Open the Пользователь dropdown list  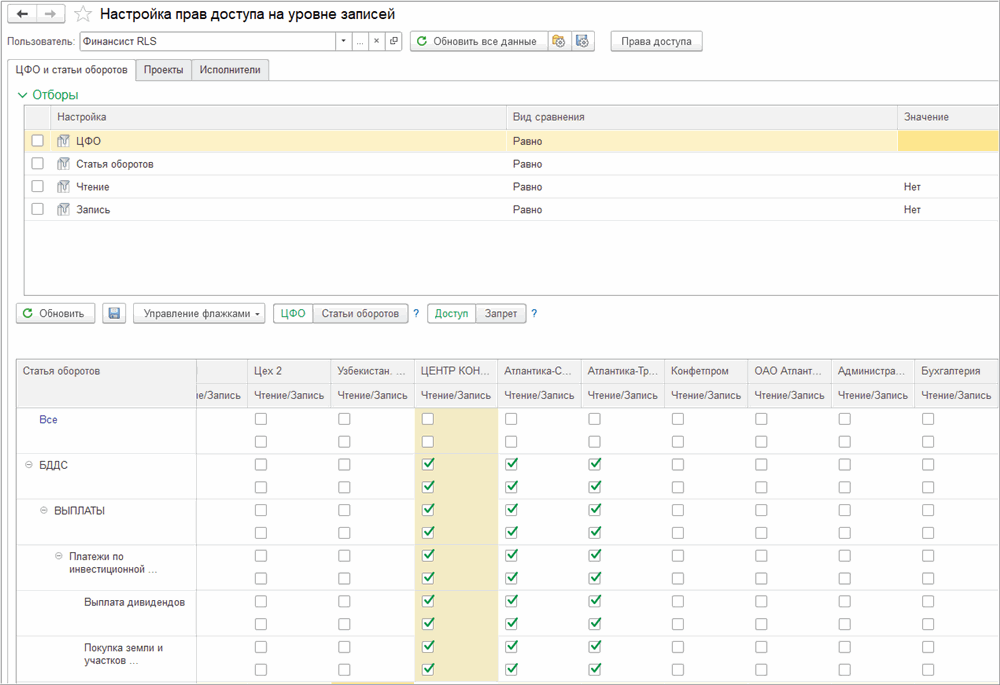click(343, 41)
